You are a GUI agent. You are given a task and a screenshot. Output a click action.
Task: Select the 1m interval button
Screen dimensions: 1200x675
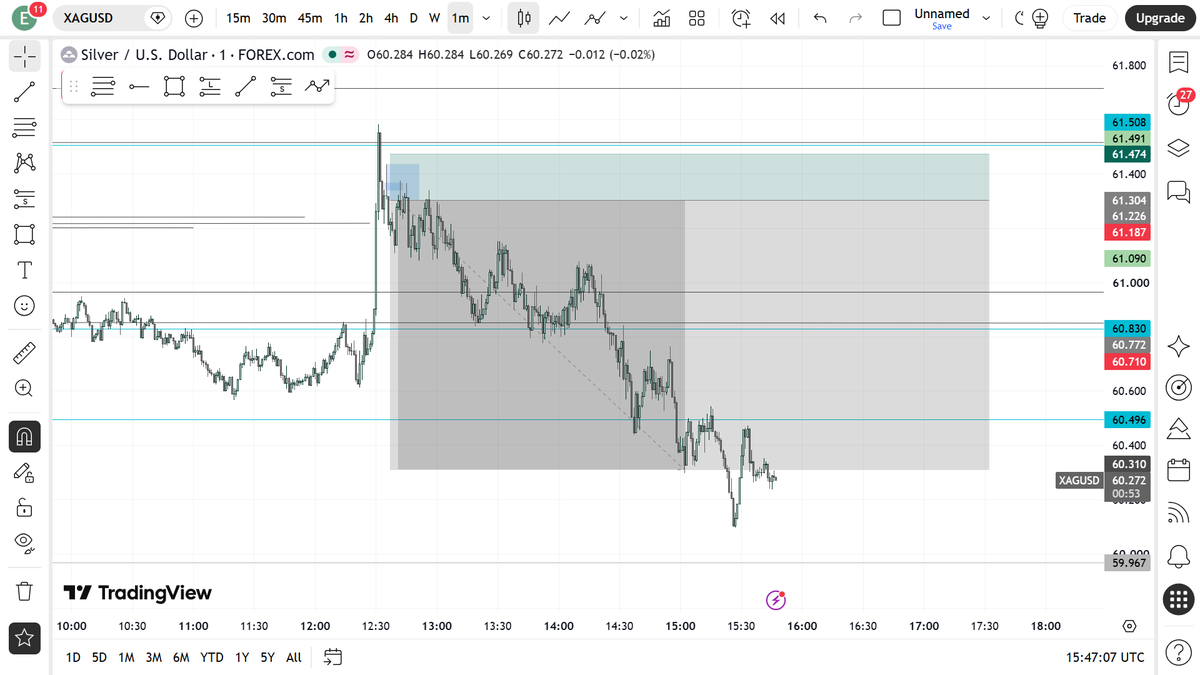[x=460, y=18]
